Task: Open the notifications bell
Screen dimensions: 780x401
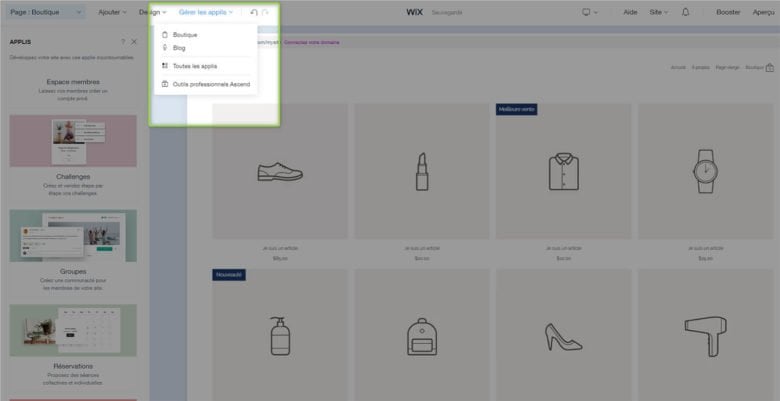Action: [685, 12]
